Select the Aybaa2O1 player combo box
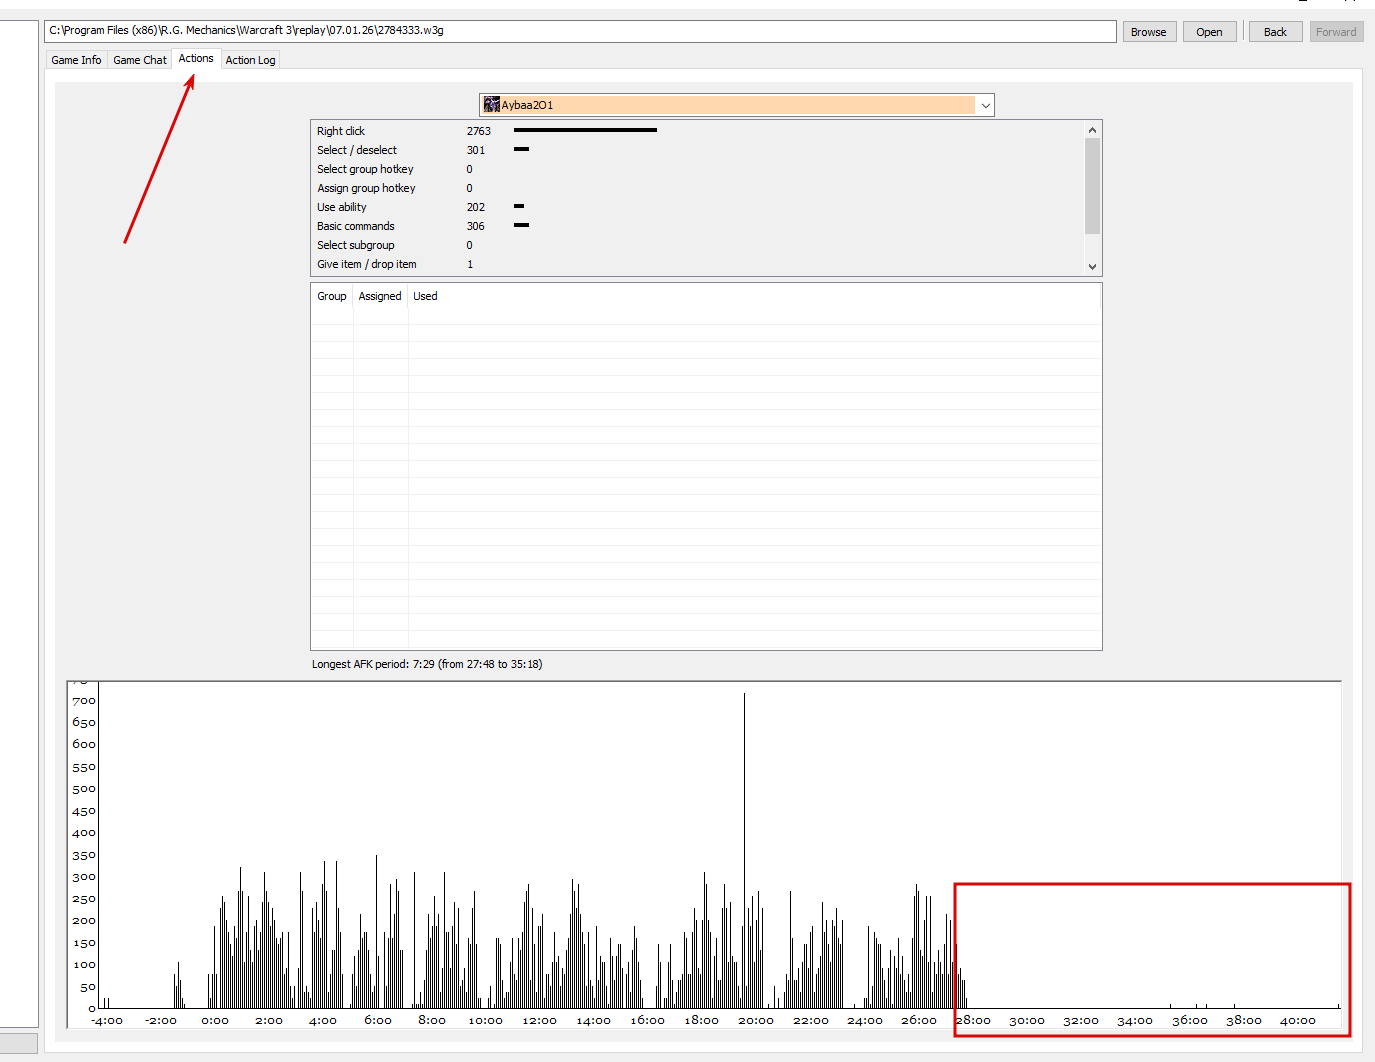This screenshot has width=1375, height=1062. (736, 105)
